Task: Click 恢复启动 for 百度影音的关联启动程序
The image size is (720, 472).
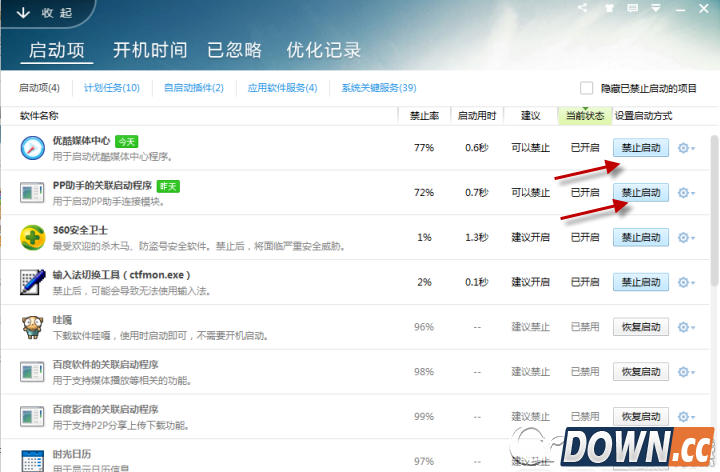Action: click(x=641, y=416)
